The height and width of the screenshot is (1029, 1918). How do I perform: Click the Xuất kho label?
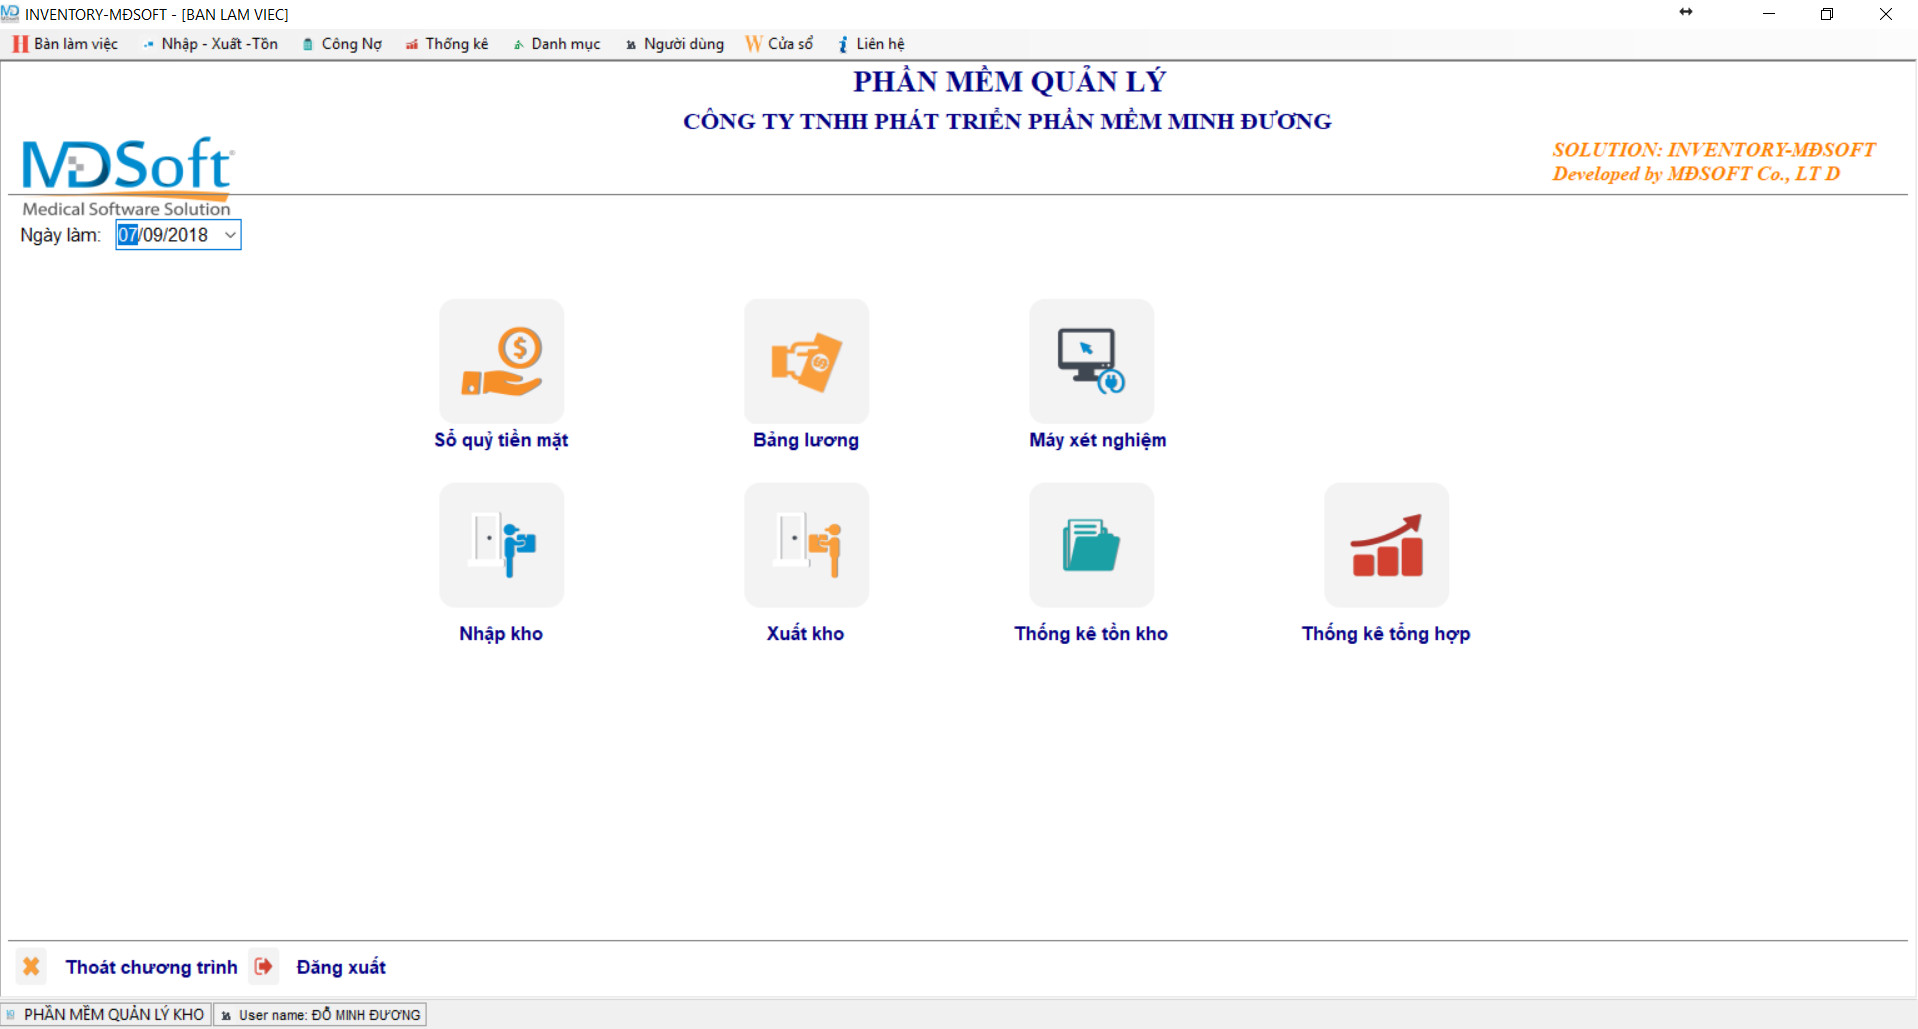pos(805,633)
